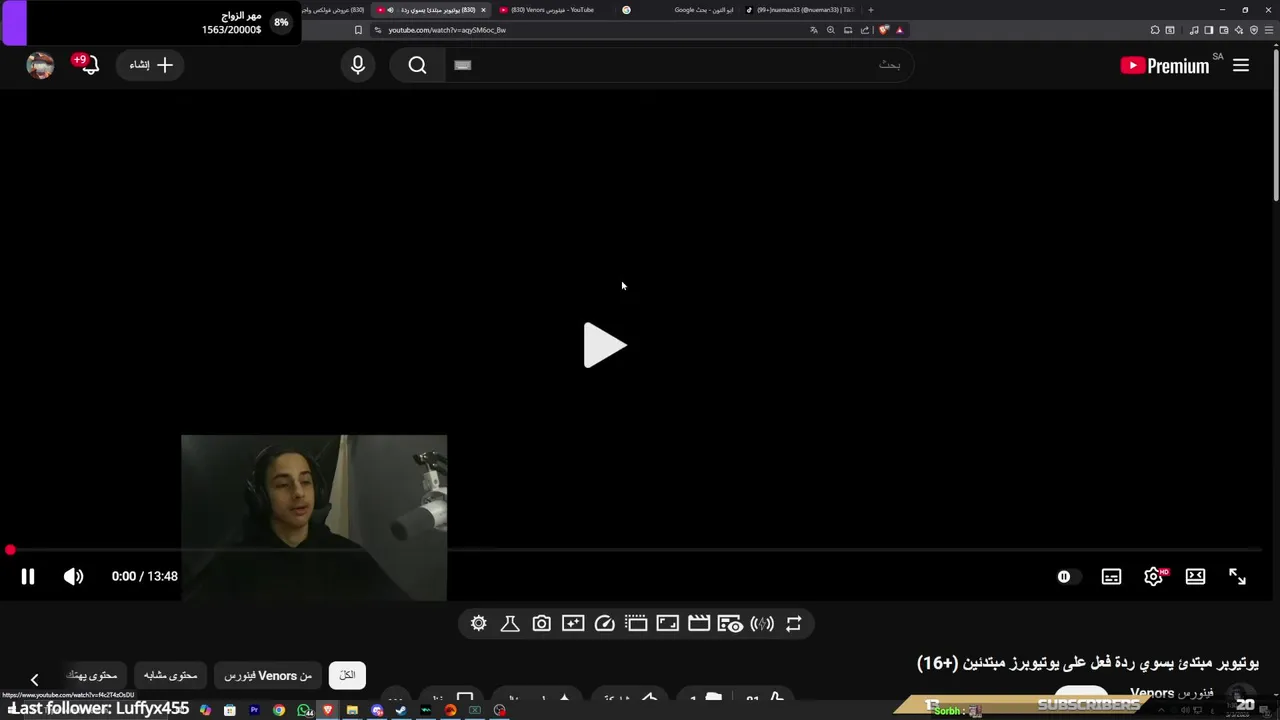Click the lab flask icon in enhancer toolbar

[510, 623]
